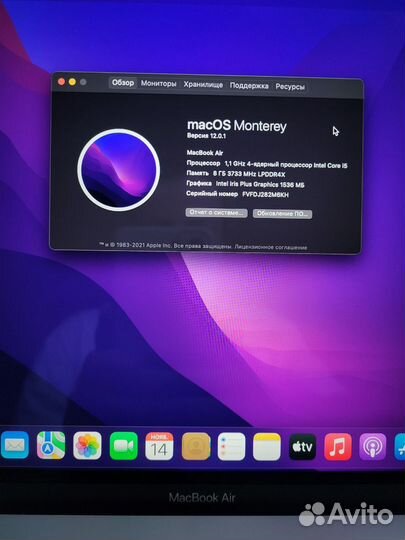
Task: Click the macOS Monterey round logo
Action: (118, 170)
